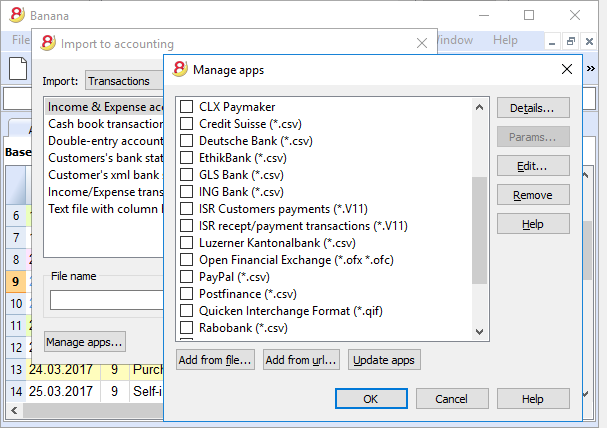Tick the Deutsche Bank (*.csv) checkbox
This screenshot has width=607, height=428.
[x=187, y=140]
